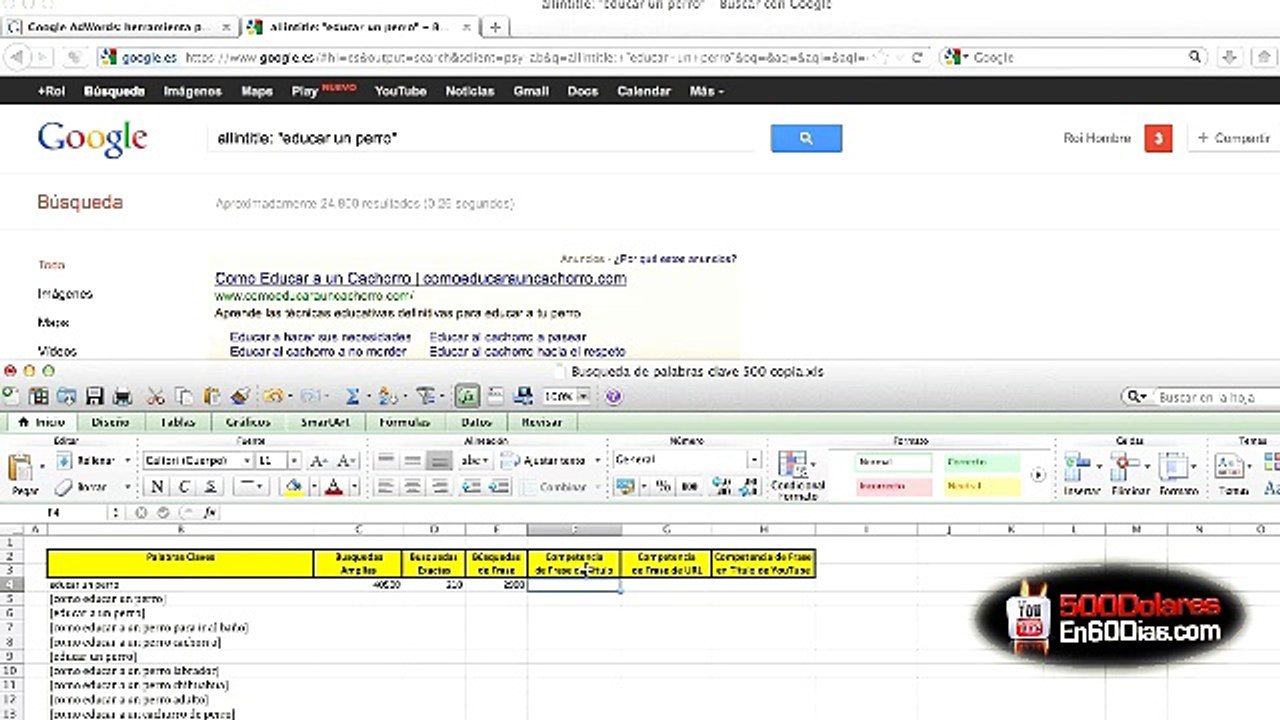Click the blue Google search magnifier button
1280x720 pixels.
806,139
